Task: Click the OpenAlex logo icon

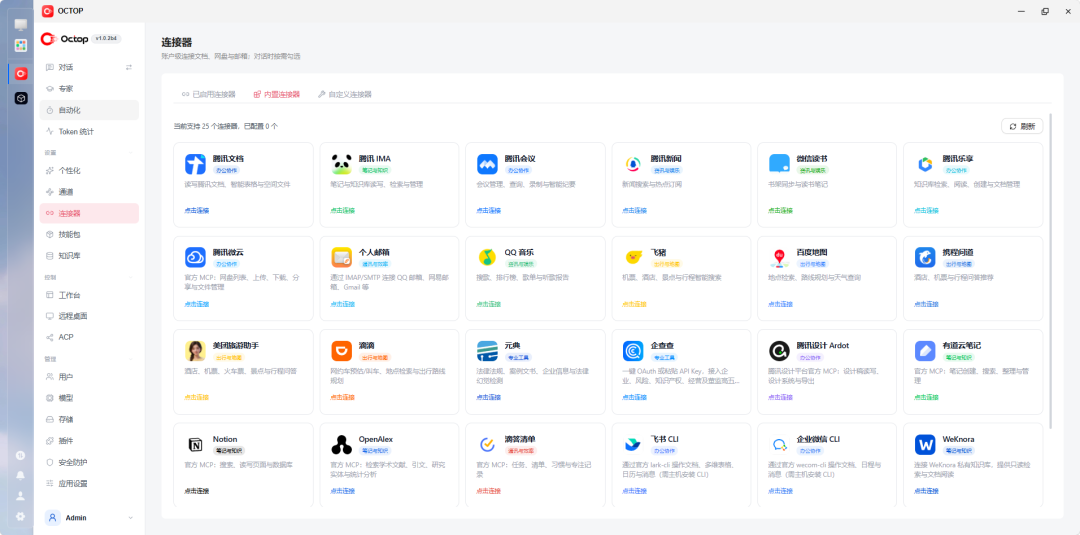Action: coord(342,445)
